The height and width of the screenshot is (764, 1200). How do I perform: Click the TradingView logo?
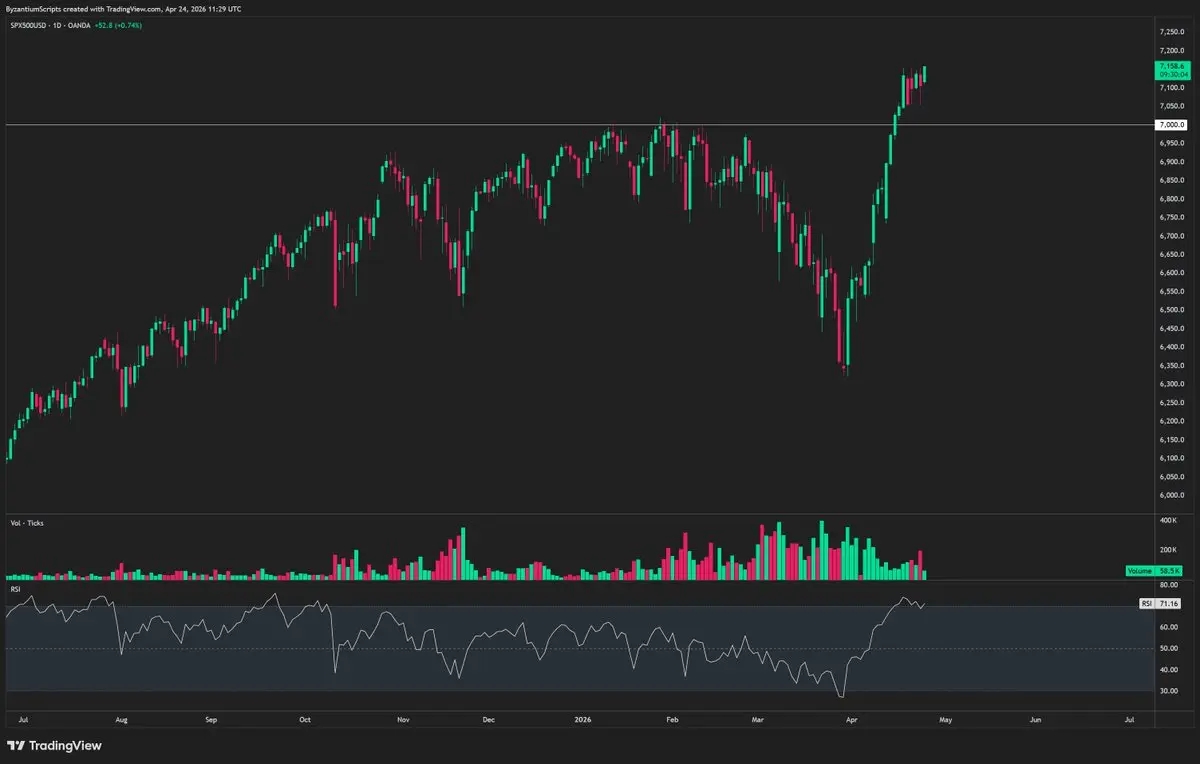55,745
